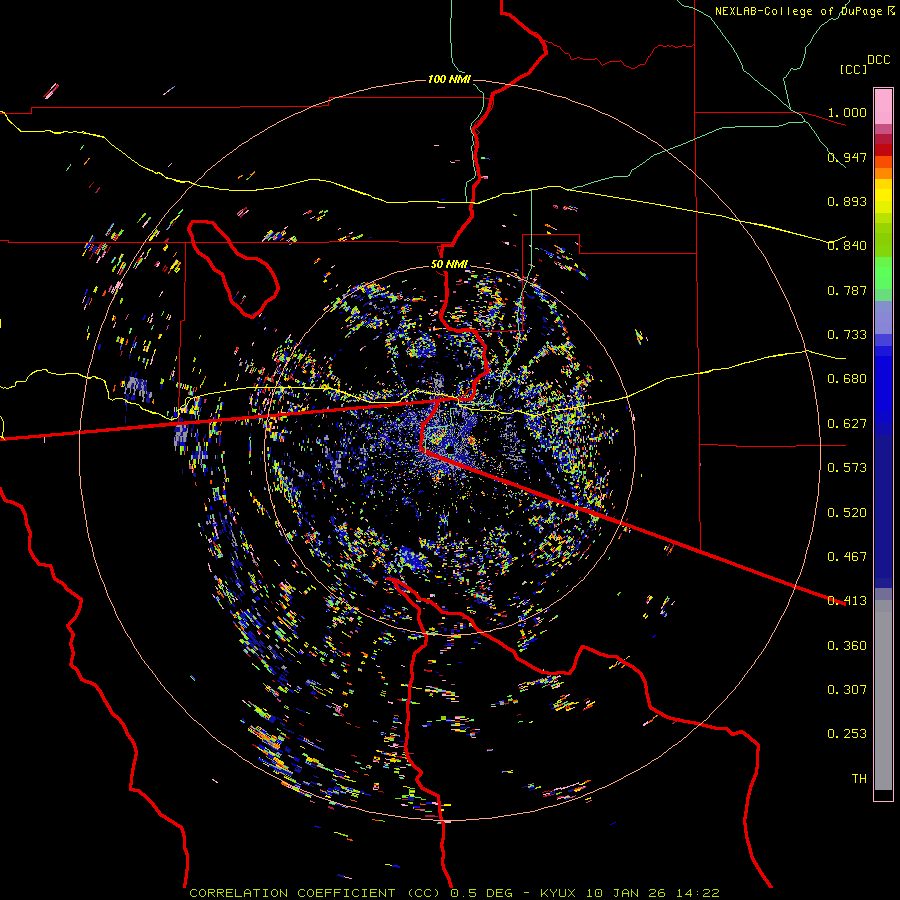Pick the gray segment of the color bar
The image size is (900, 900).
[883, 695]
